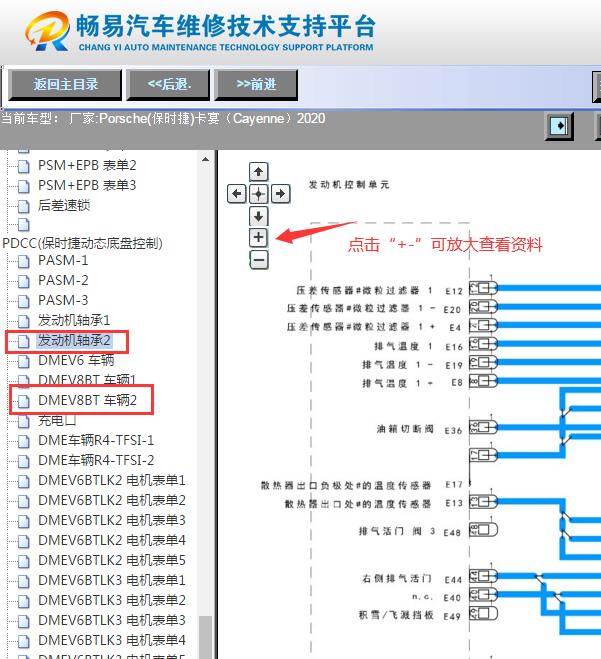The image size is (601, 659).
Task: Go forward using the >>前进 button
Action: pyautogui.click(x=256, y=85)
